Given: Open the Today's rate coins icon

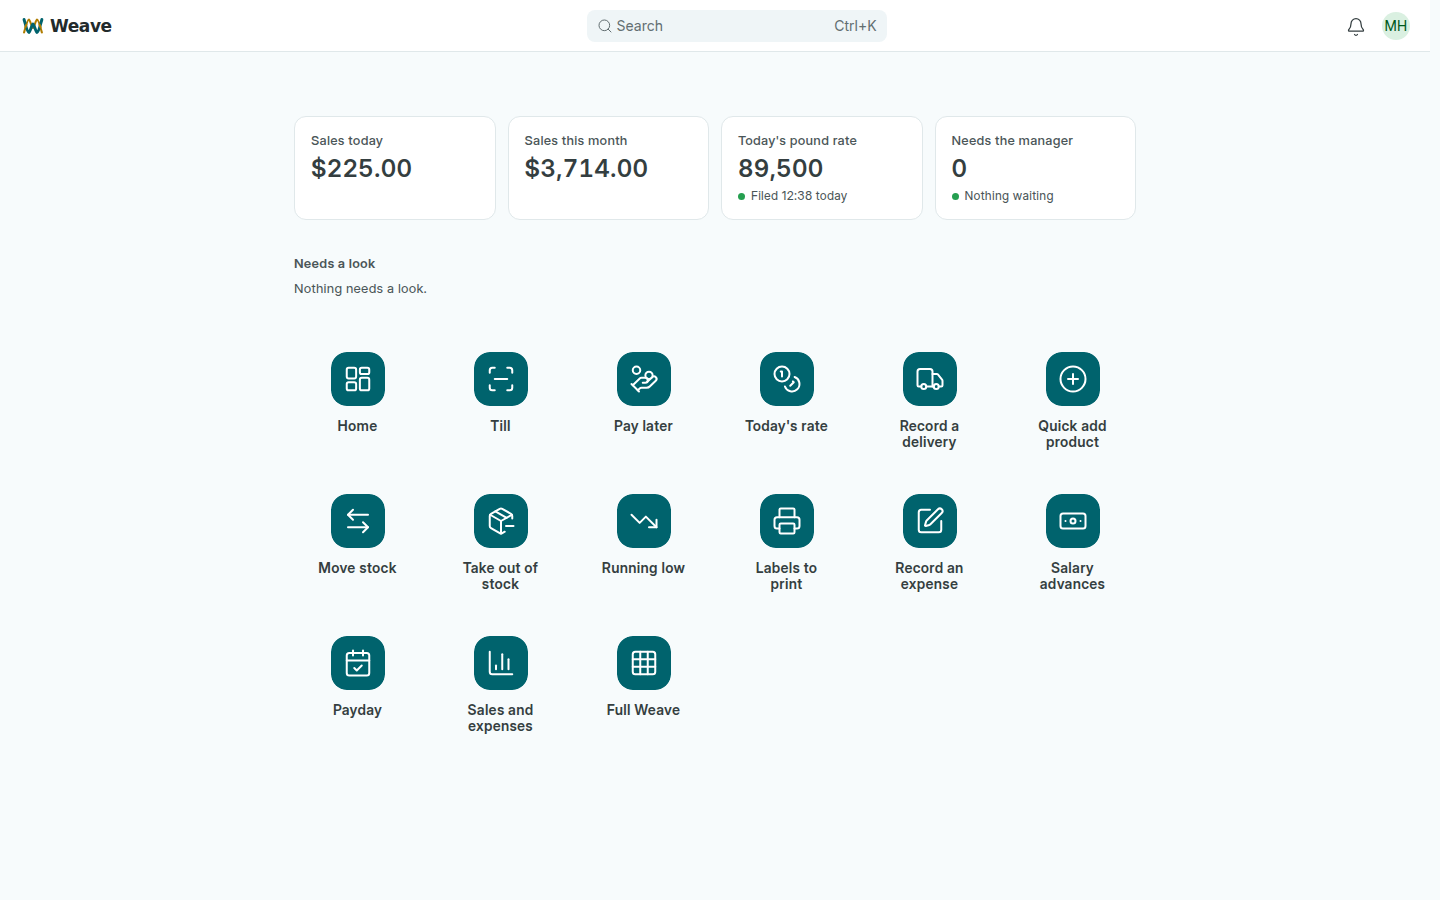Looking at the screenshot, I should [787, 379].
